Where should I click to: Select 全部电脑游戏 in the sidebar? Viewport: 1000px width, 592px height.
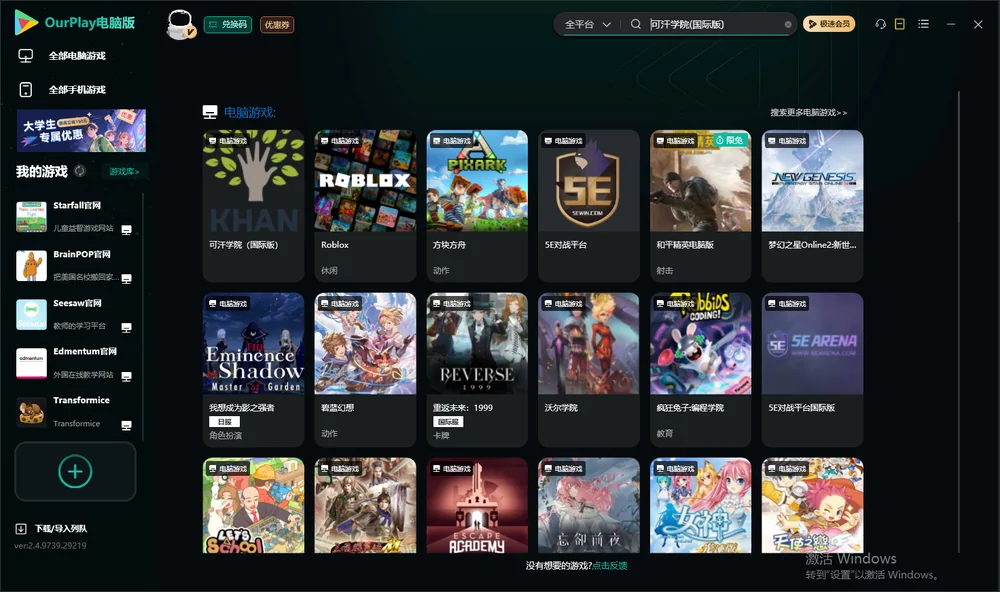coord(77,56)
